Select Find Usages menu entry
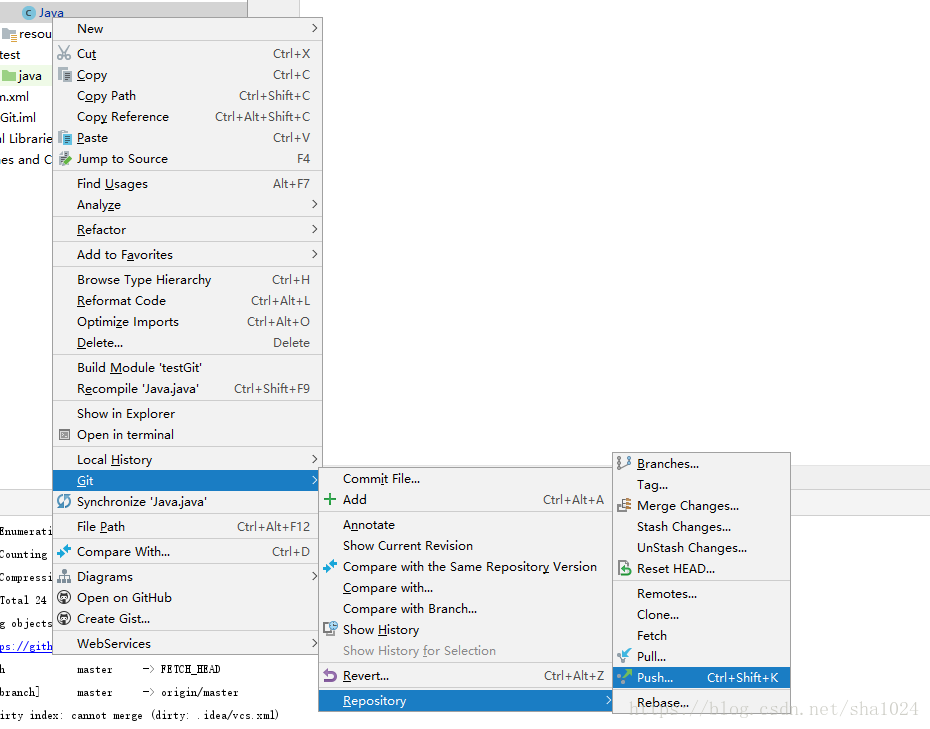 187,184
